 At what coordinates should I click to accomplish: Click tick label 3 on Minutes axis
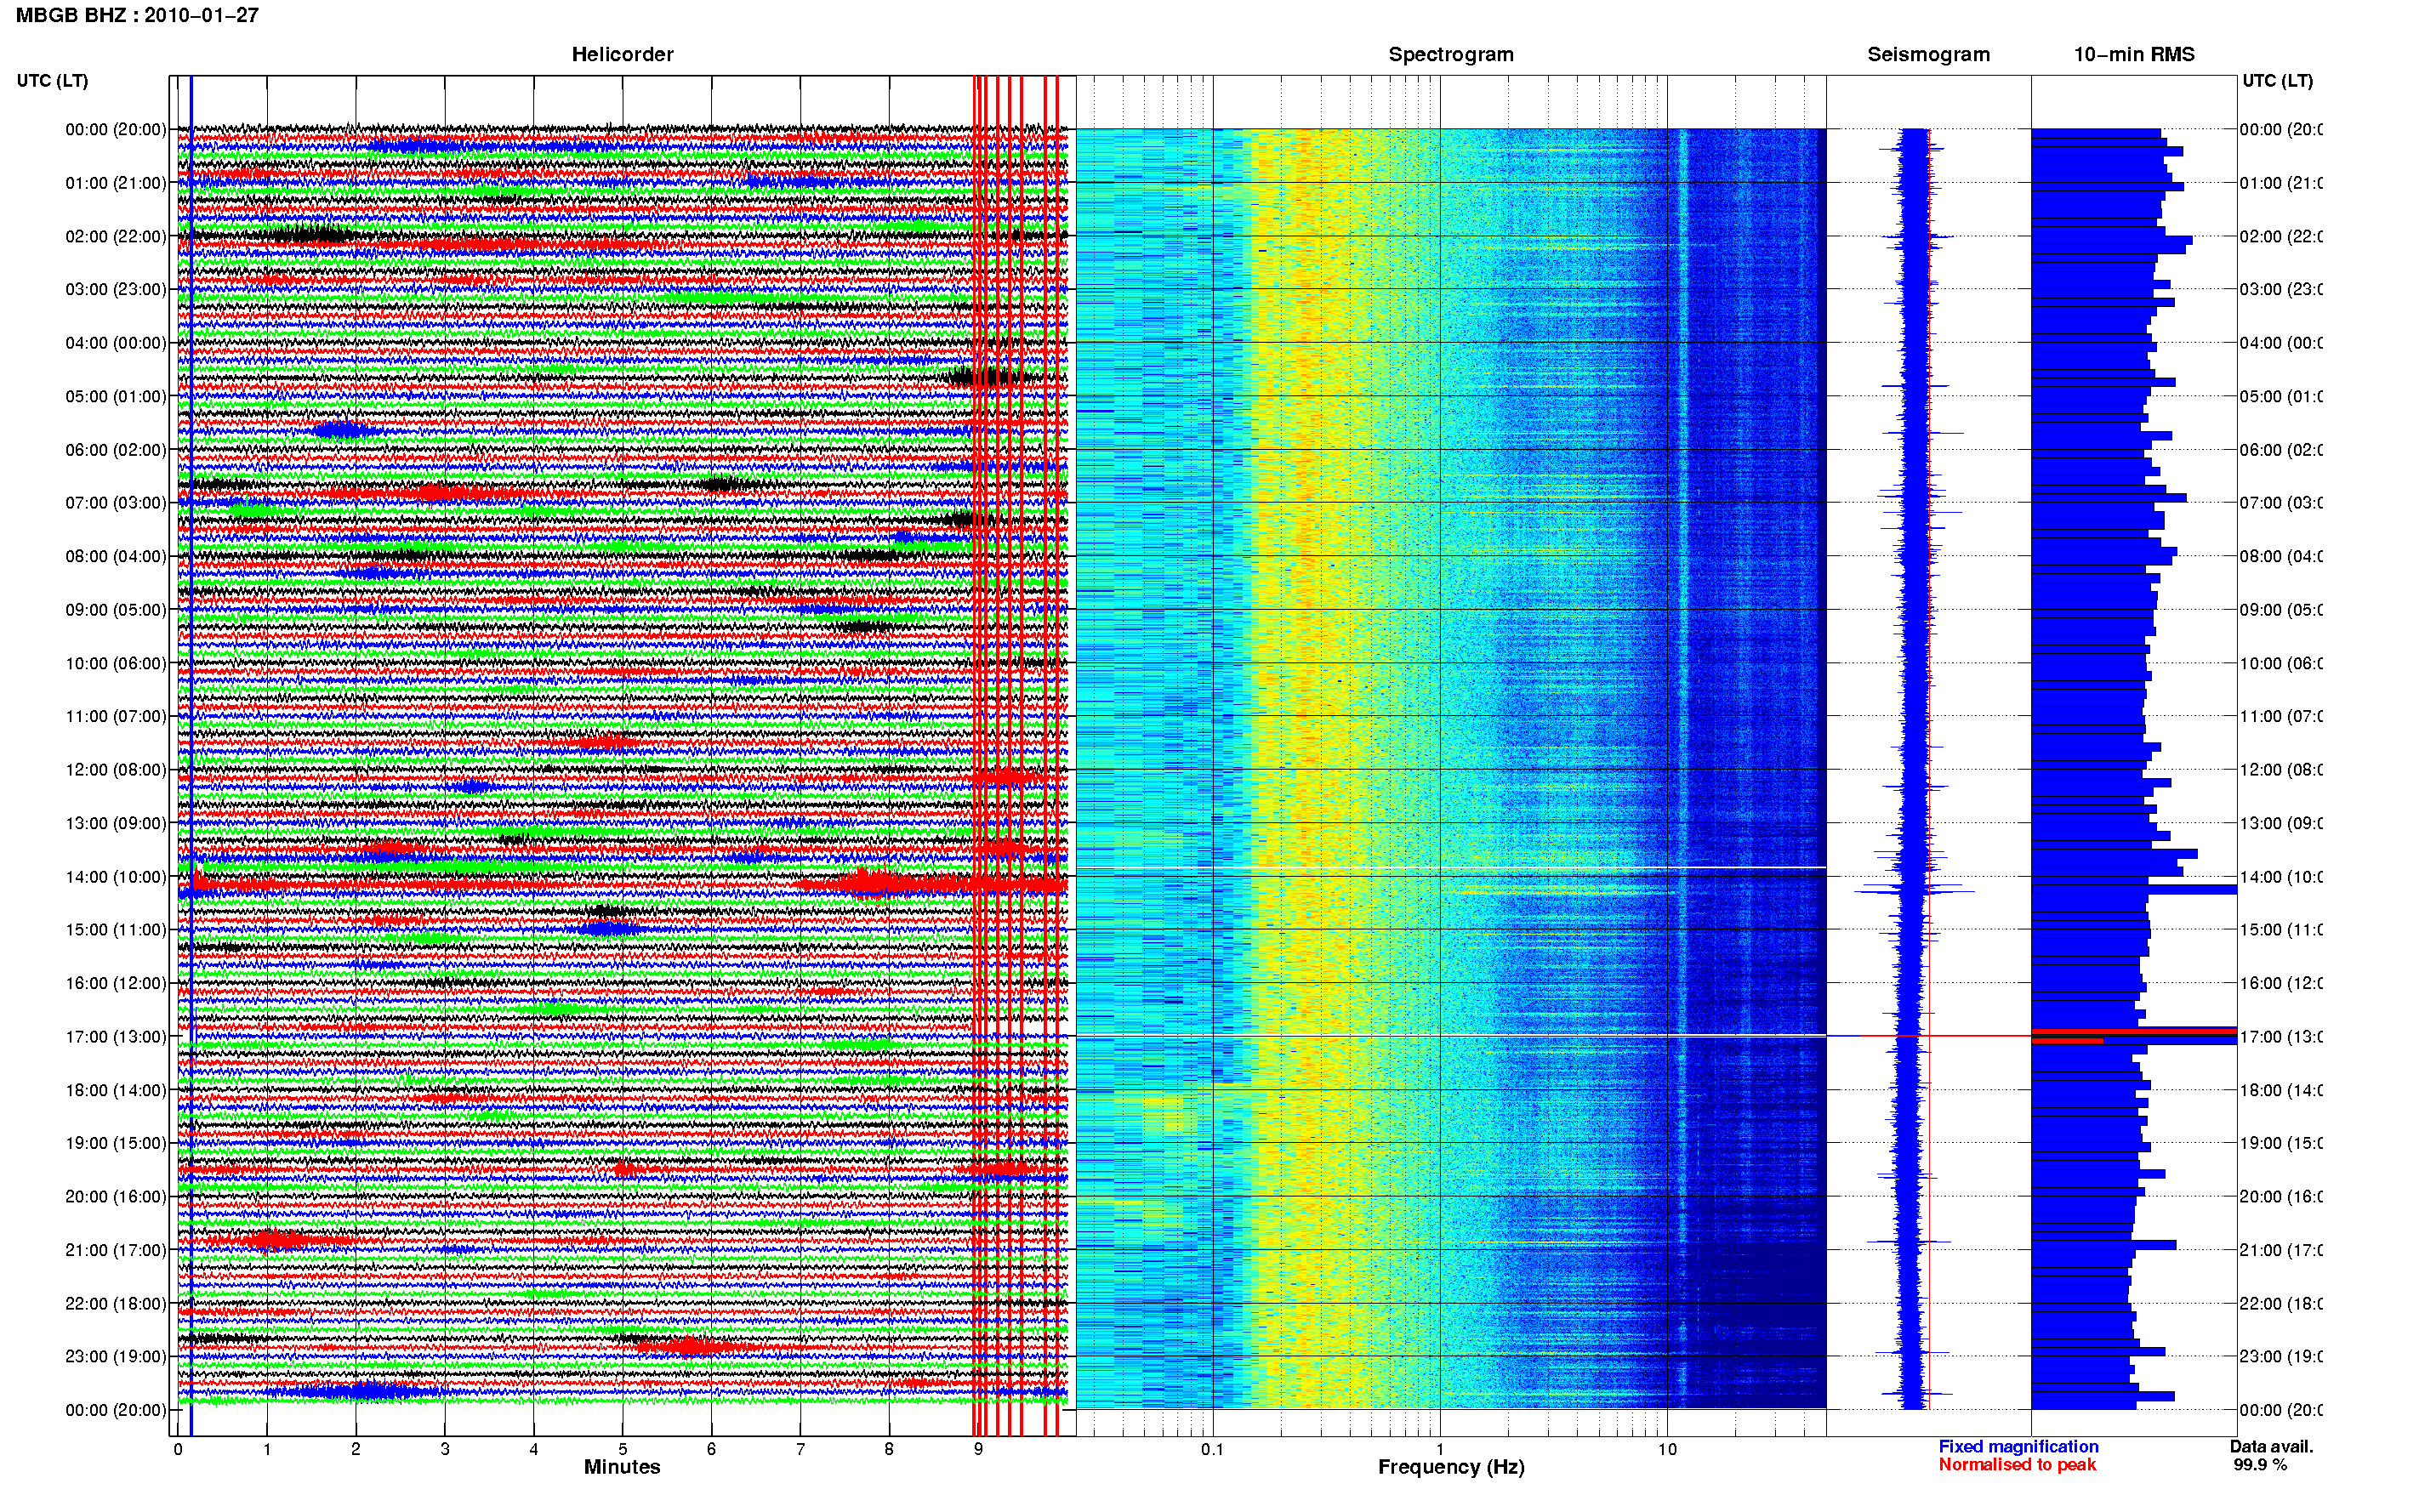445,1449
